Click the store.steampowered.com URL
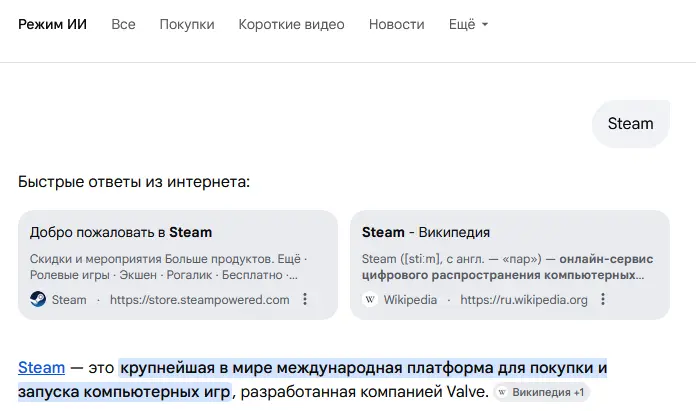 [199, 299]
